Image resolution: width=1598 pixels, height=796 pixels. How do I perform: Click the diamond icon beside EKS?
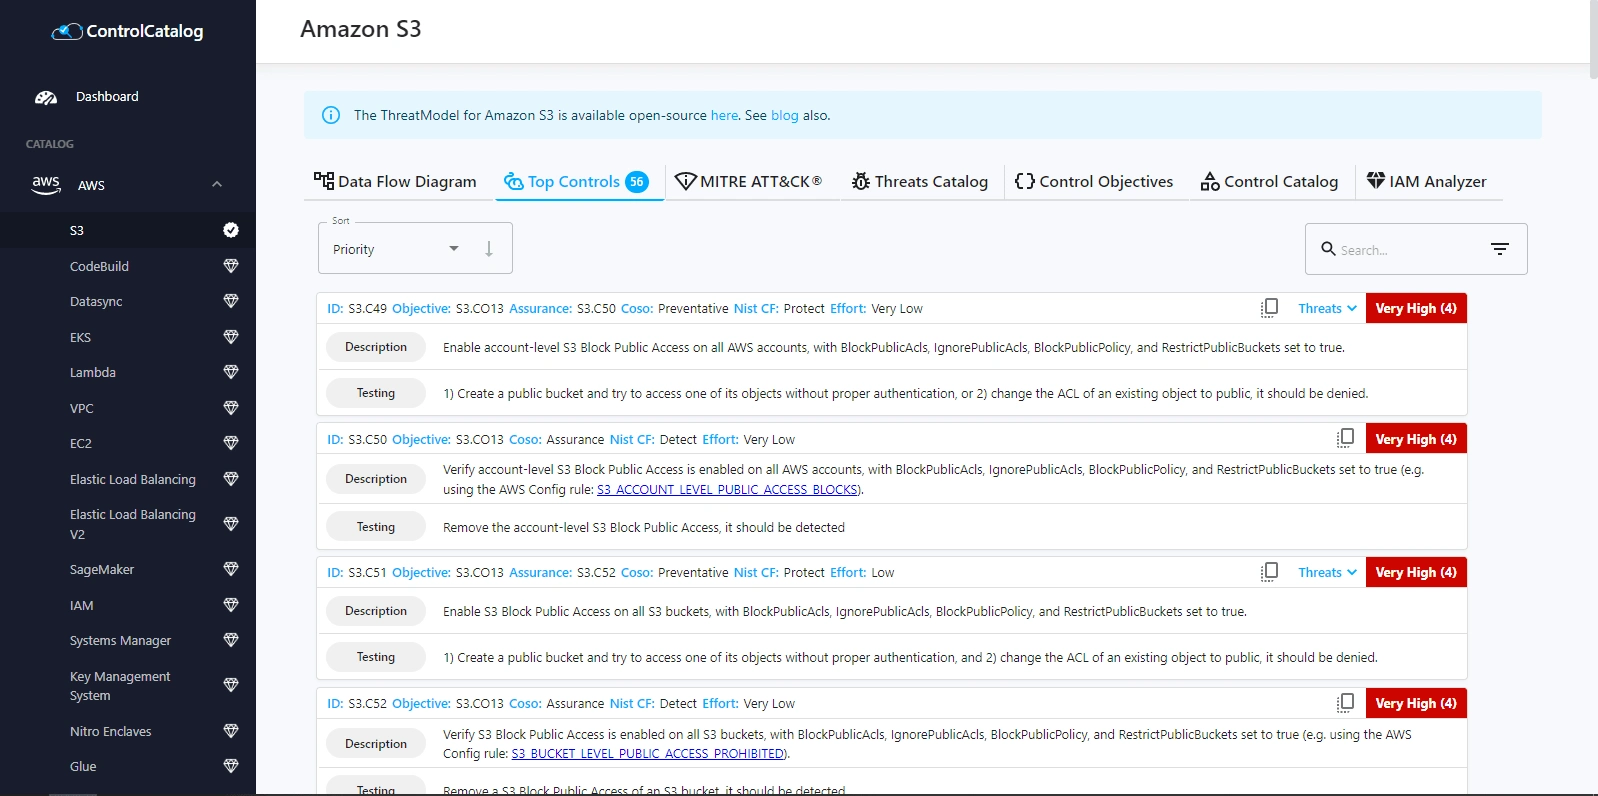coord(231,337)
